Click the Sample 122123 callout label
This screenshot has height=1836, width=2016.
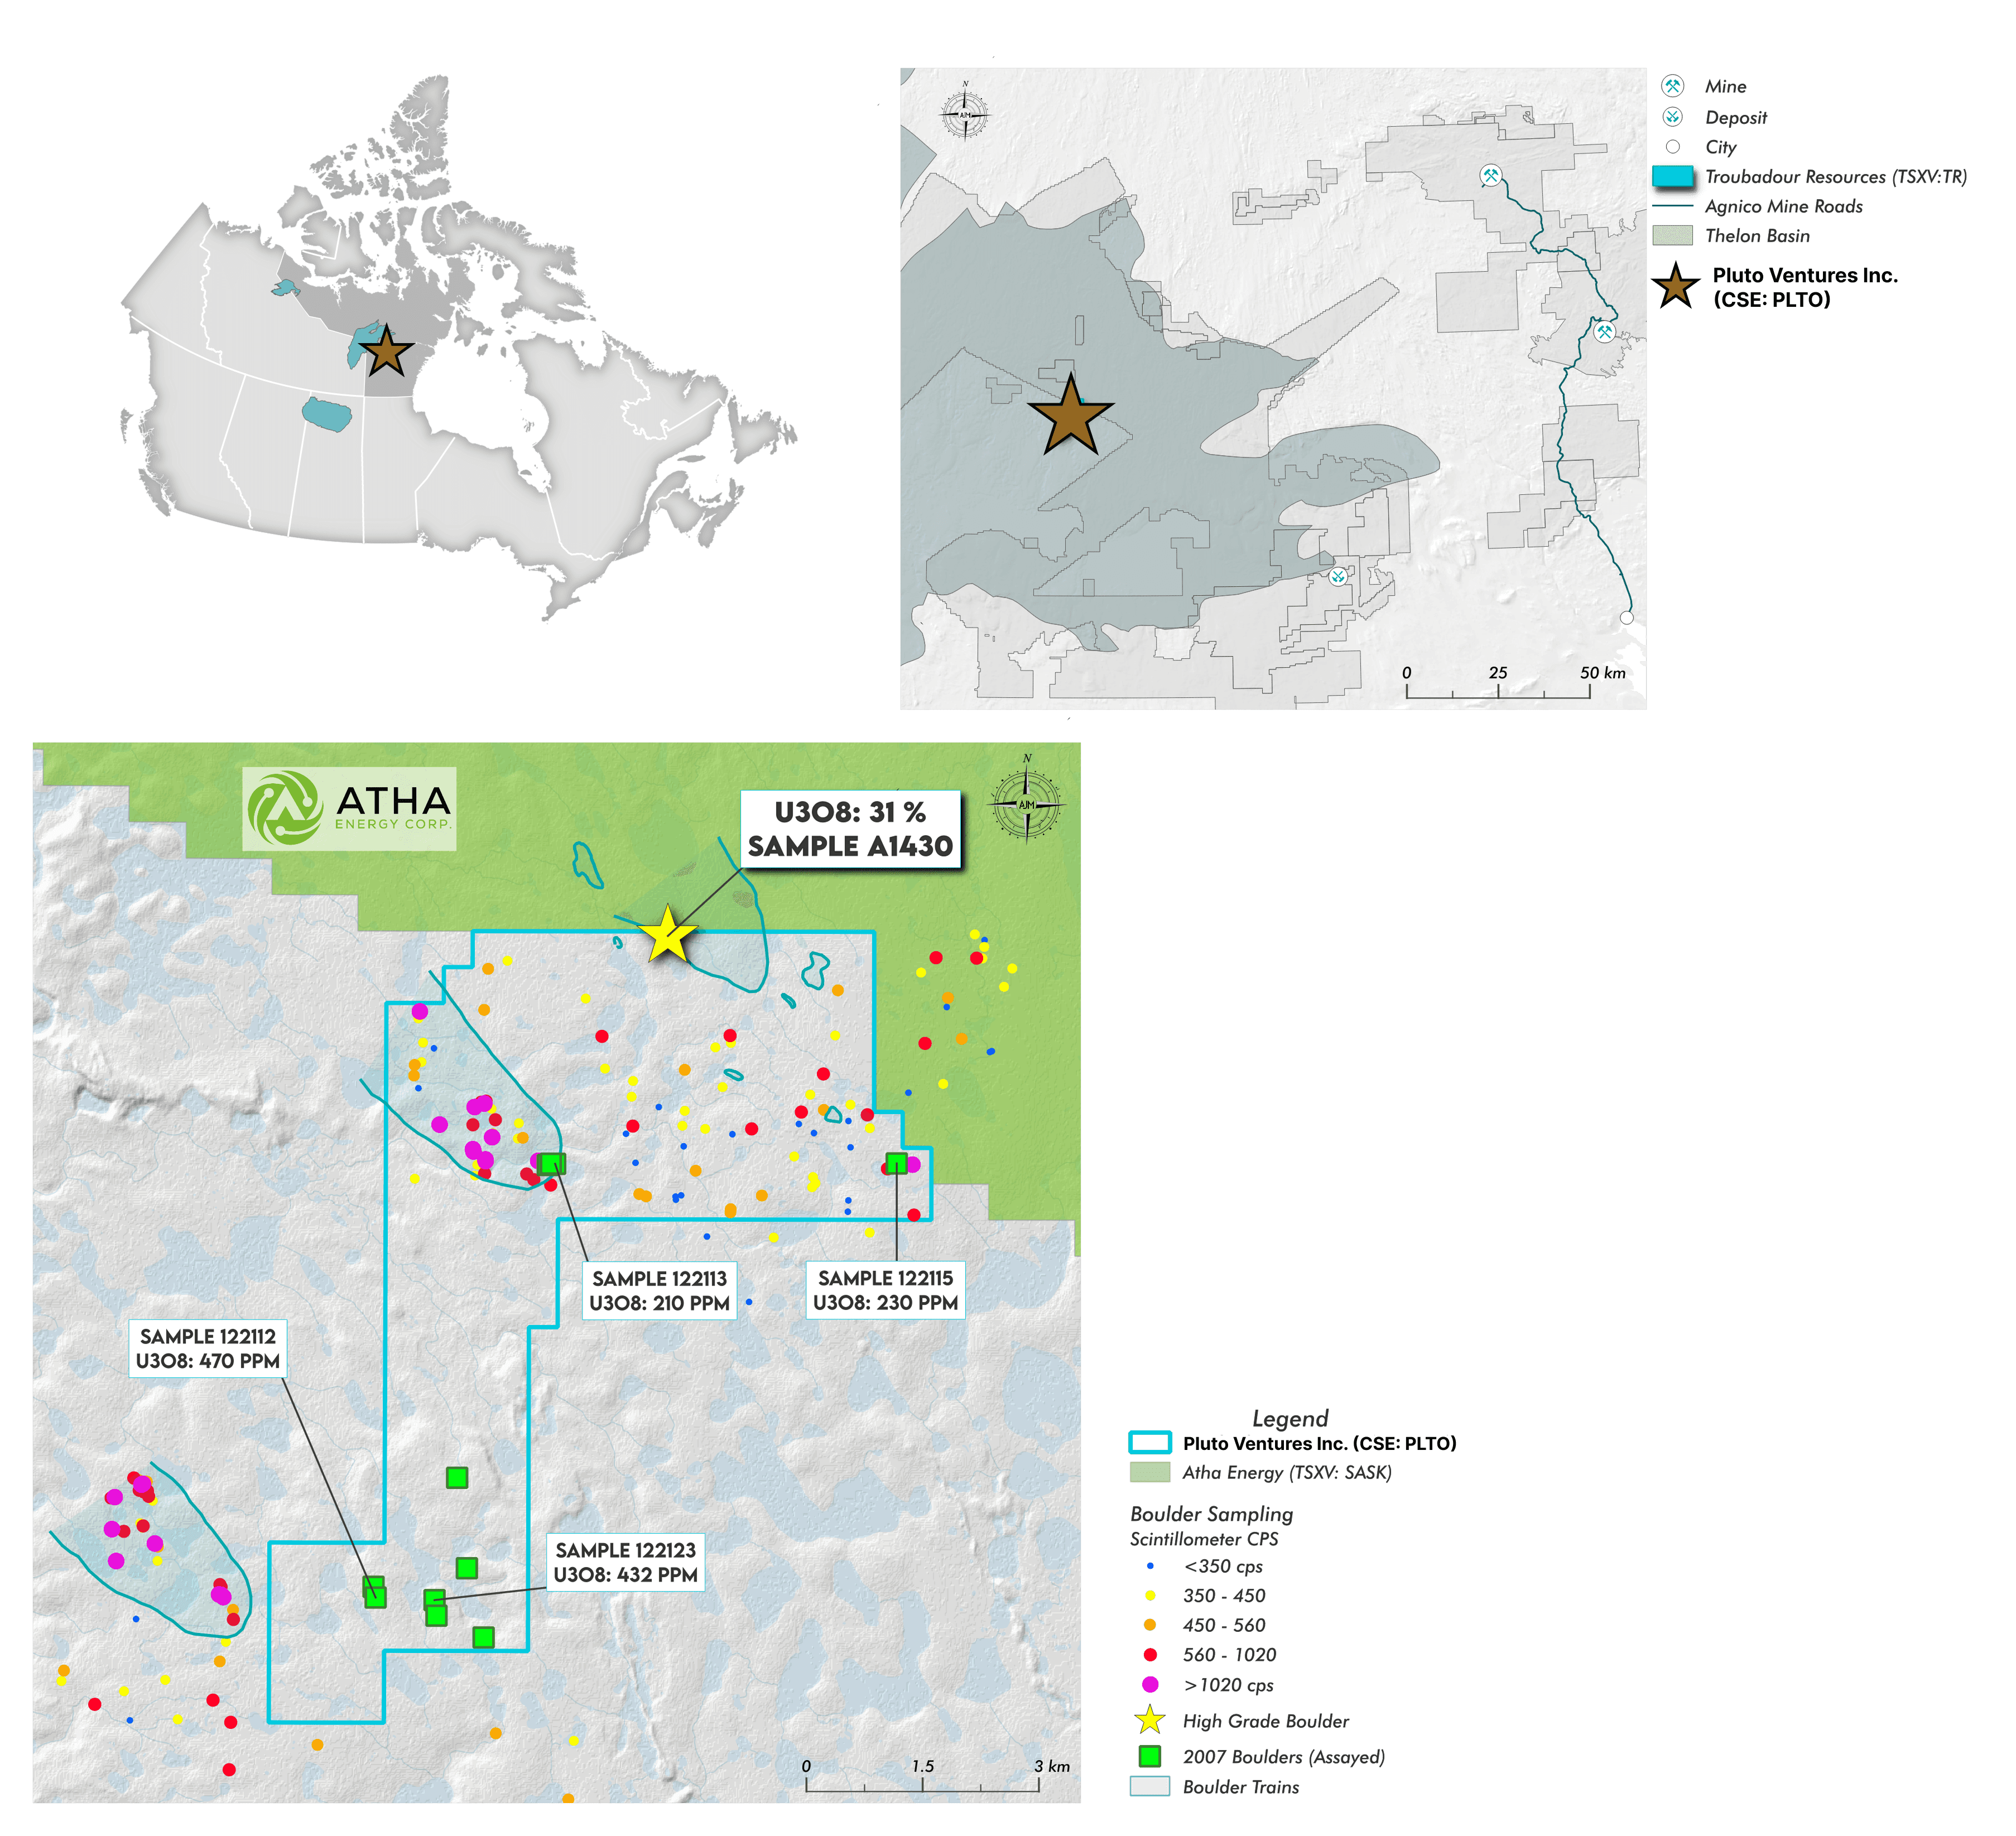[x=625, y=1562]
